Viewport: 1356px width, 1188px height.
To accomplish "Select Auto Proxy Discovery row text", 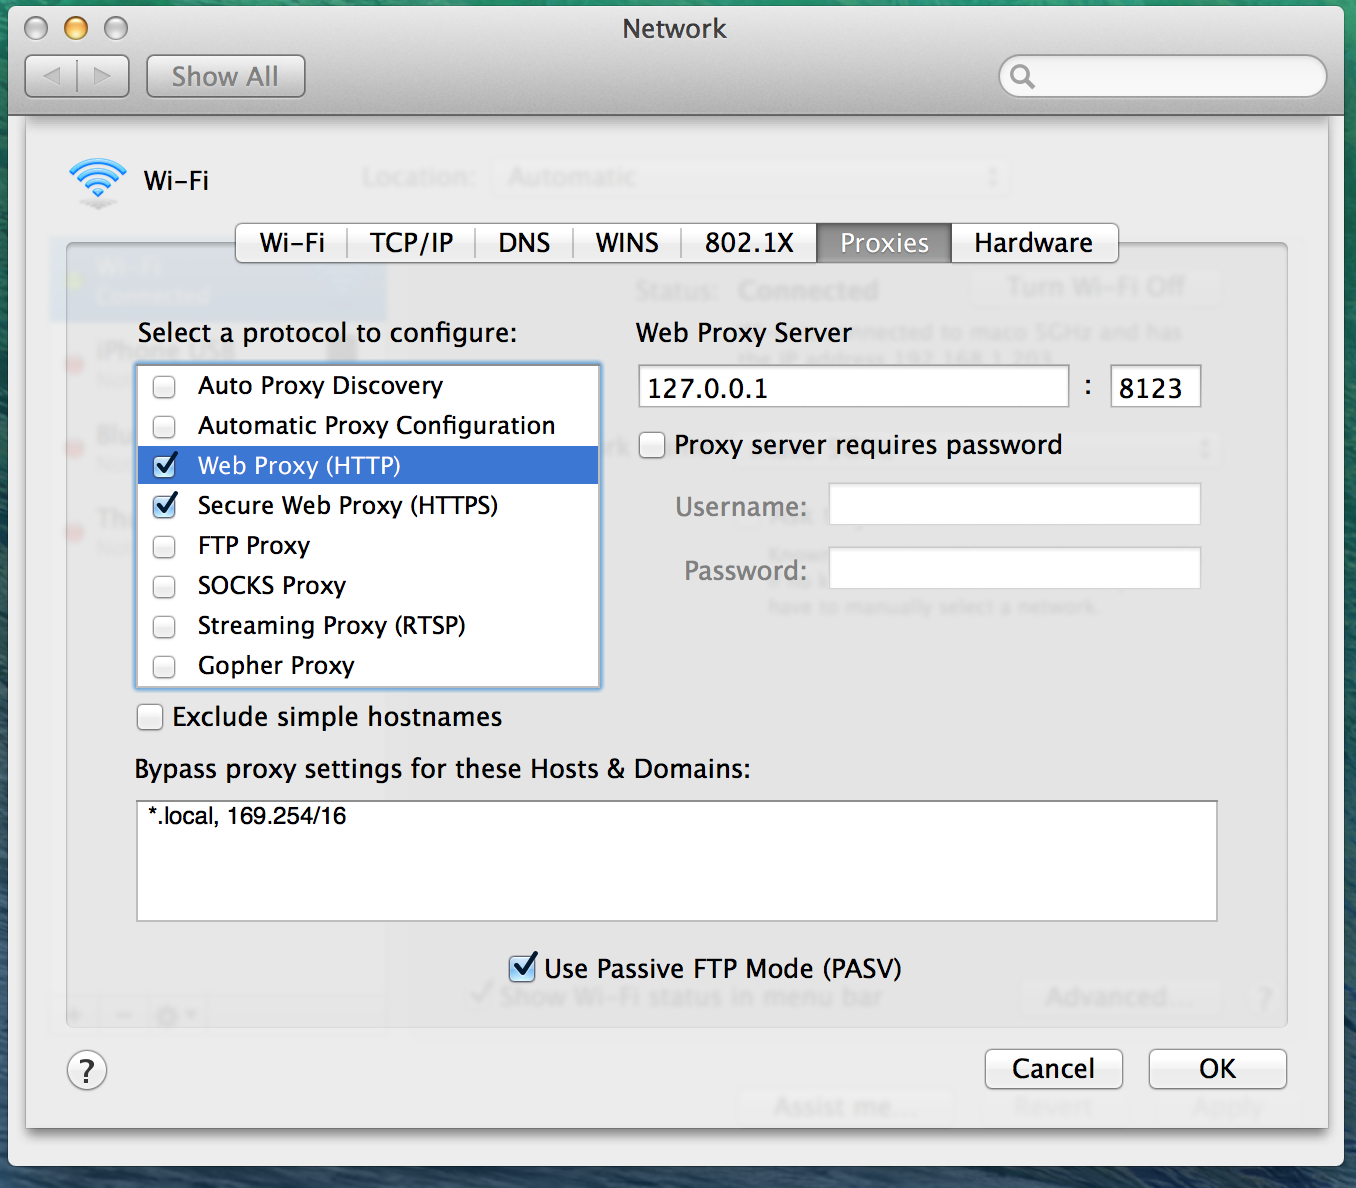I will (320, 386).
